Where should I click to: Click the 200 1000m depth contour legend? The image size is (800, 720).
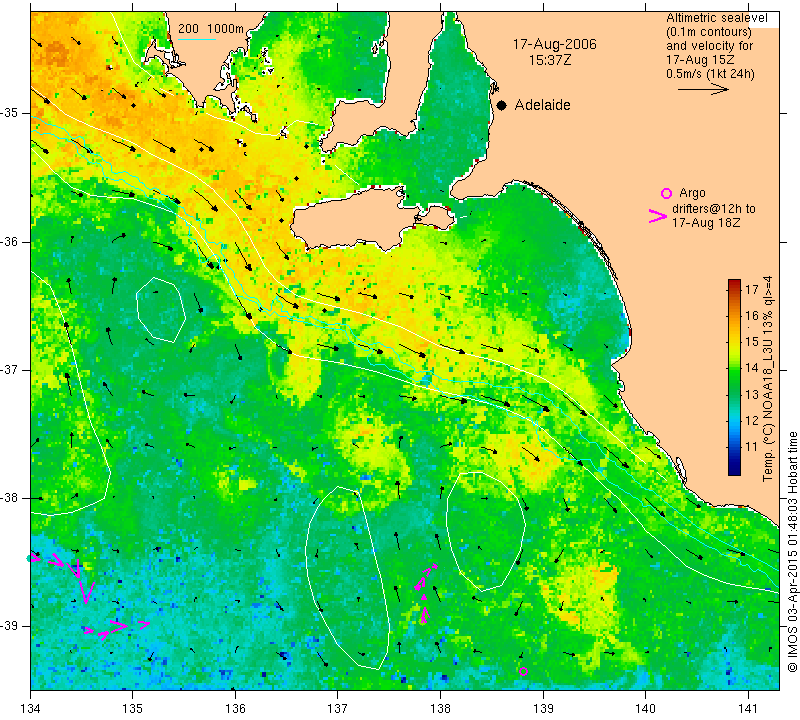[211, 29]
